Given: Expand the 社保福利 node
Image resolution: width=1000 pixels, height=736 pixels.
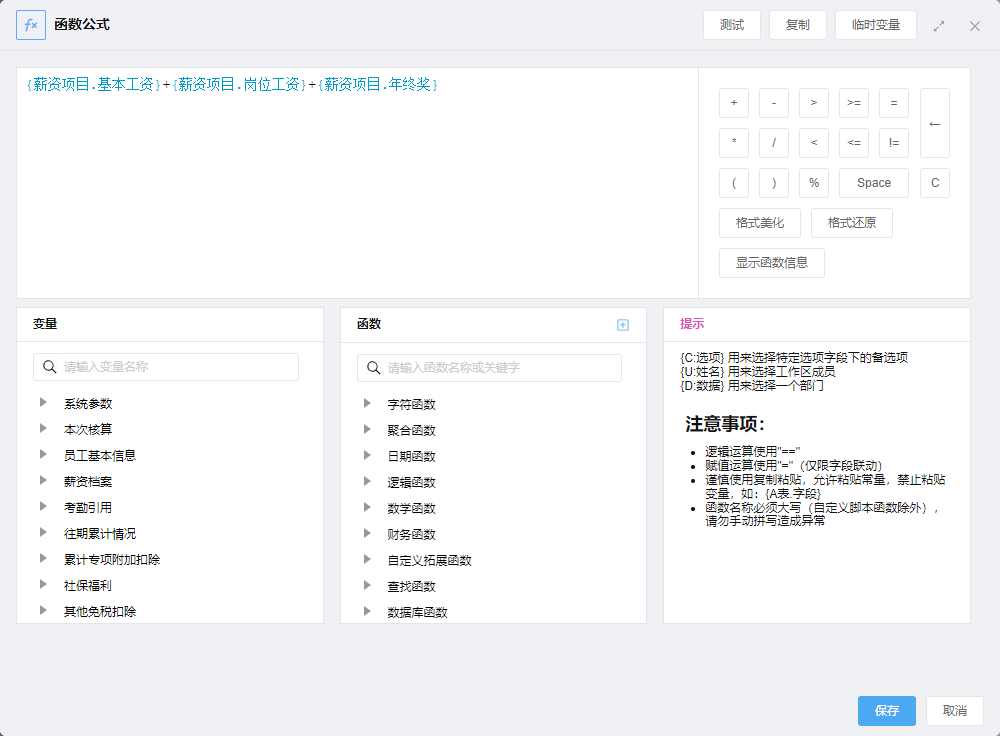Looking at the screenshot, I should [x=43, y=584].
